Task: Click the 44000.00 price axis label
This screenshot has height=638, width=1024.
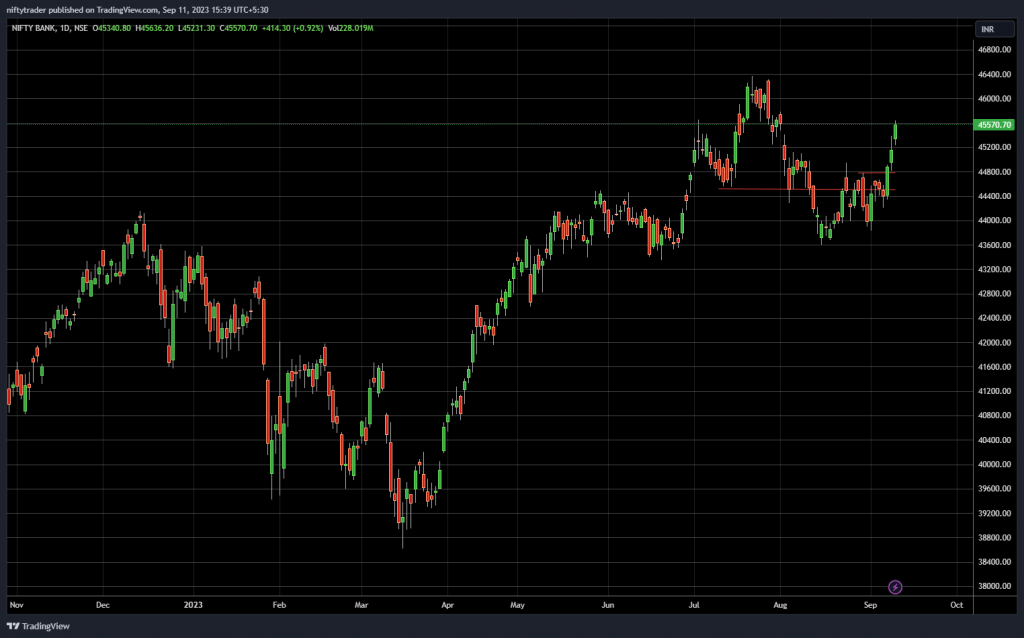Action: tap(994, 221)
